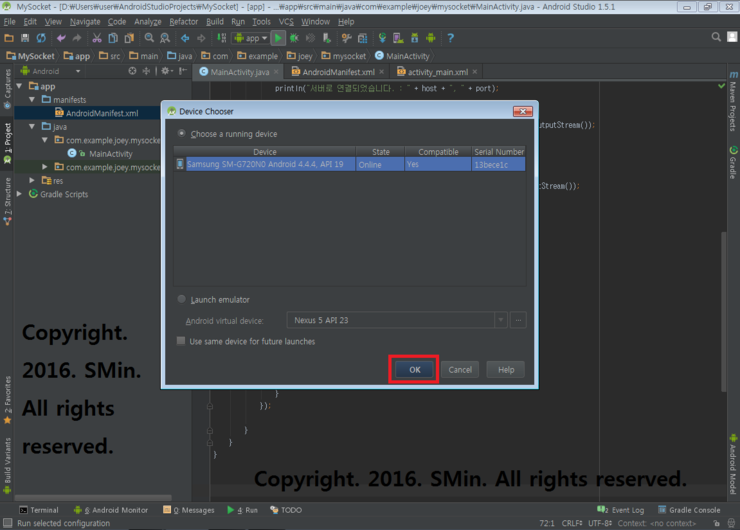Viewport: 740px width, 530px height.
Task: Open the Refactor menu
Action: pos(184,22)
